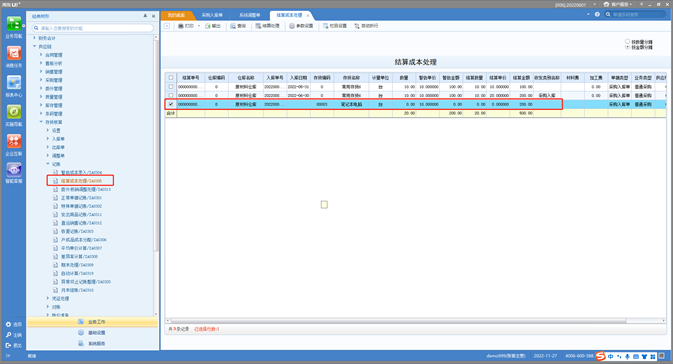Check the first row dated 2022-06-01

(x=171, y=87)
